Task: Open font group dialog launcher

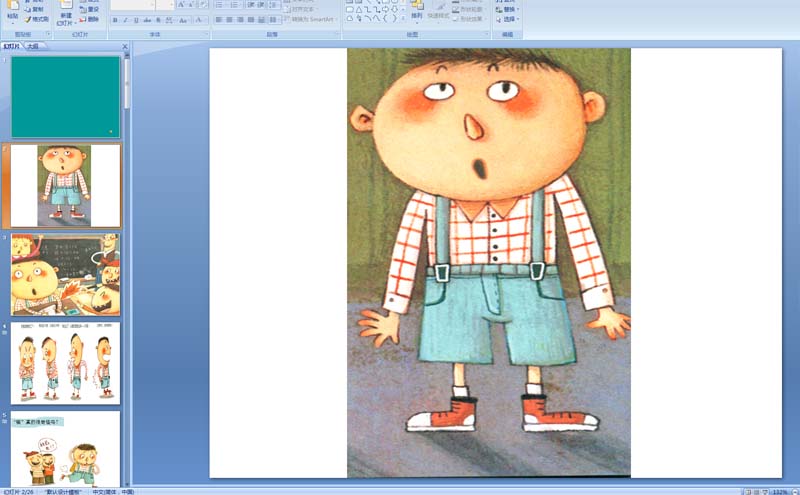Action: (x=207, y=34)
